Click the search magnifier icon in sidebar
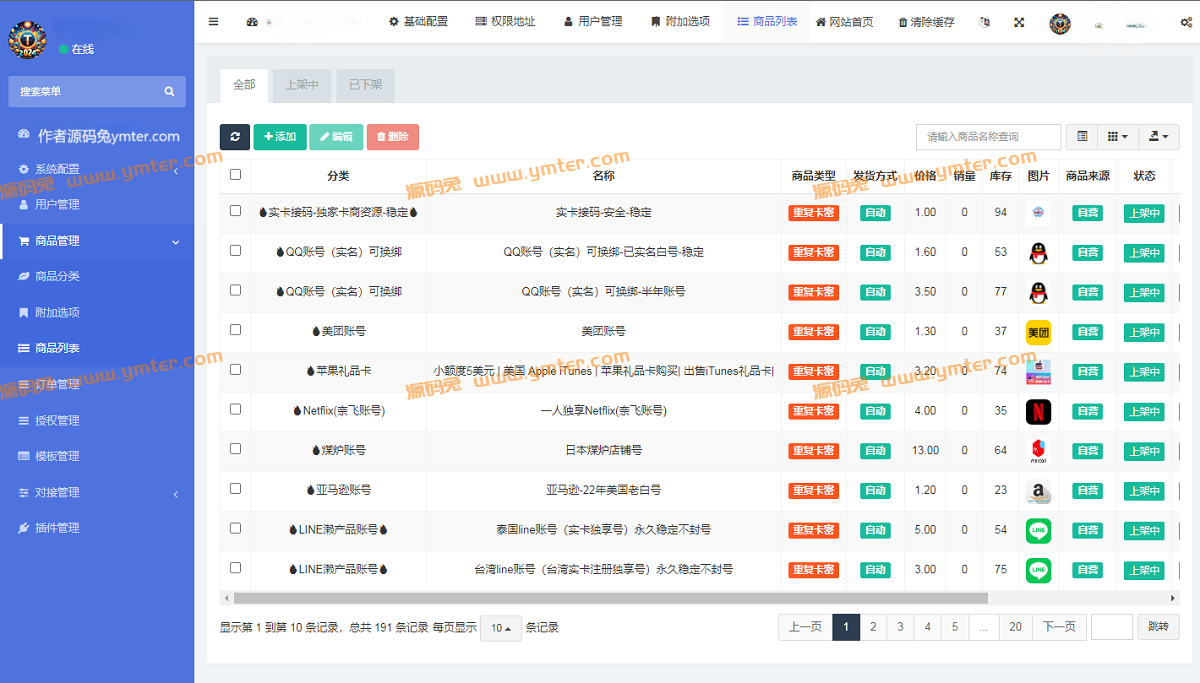This screenshot has height=683, width=1200. tap(169, 91)
